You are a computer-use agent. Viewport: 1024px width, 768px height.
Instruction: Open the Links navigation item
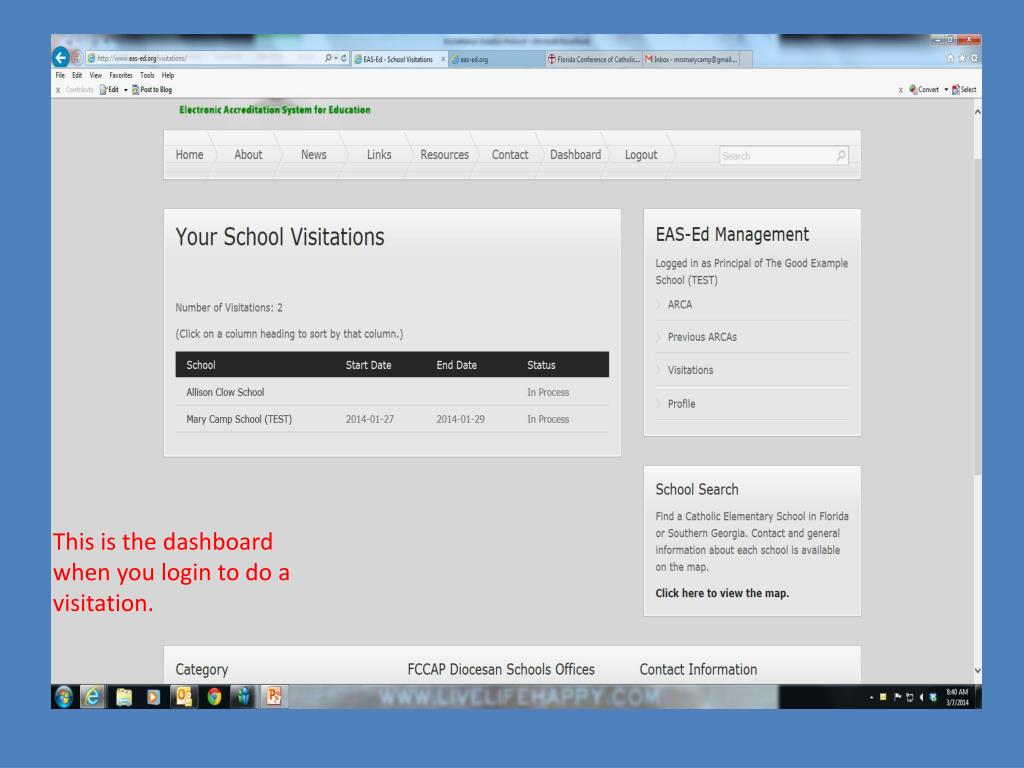(379, 155)
